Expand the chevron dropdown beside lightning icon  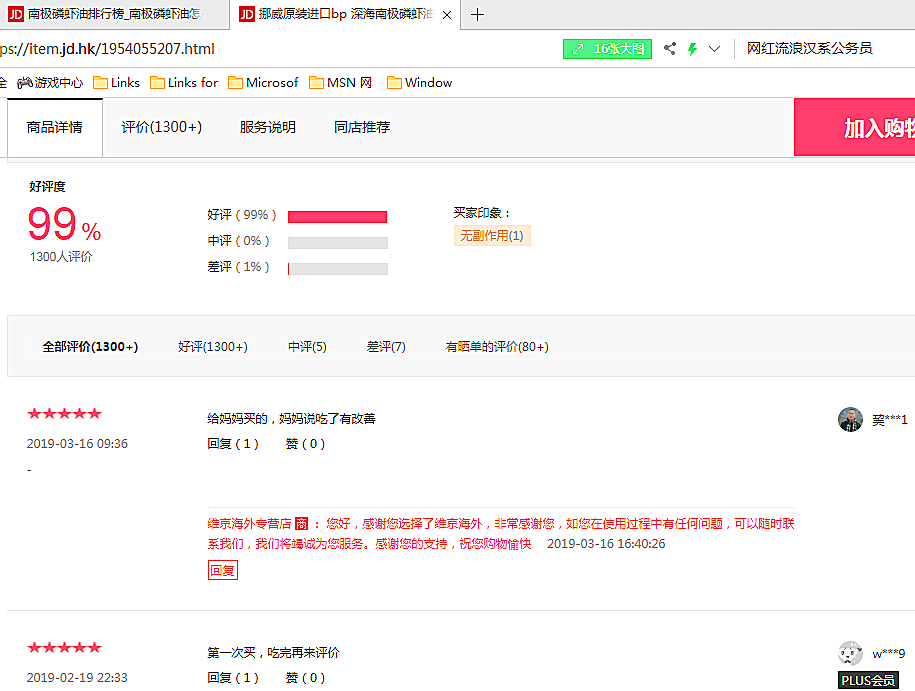tap(714, 49)
